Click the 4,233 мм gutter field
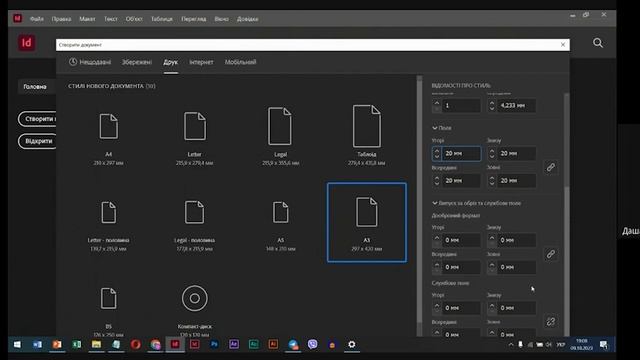The image size is (640, 360). point(516,106)
